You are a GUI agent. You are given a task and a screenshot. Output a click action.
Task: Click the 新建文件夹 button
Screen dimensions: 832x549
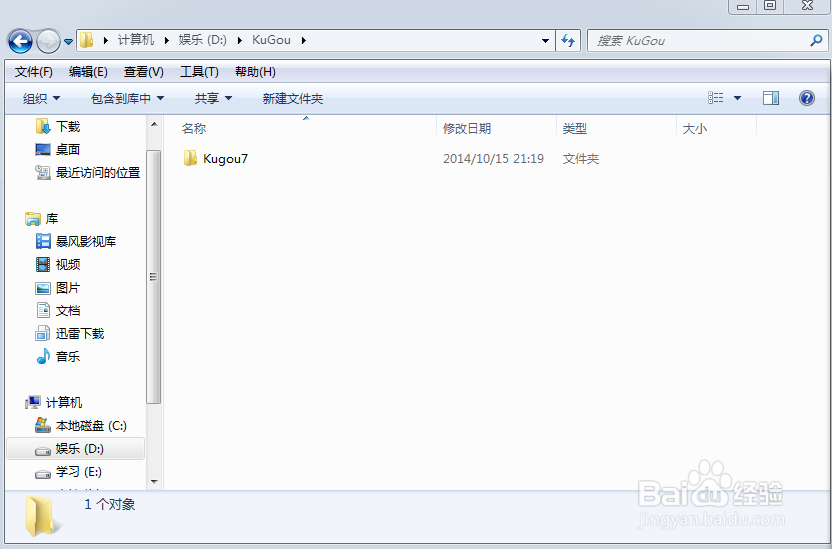pyautogui.click(x=292, y=98)
